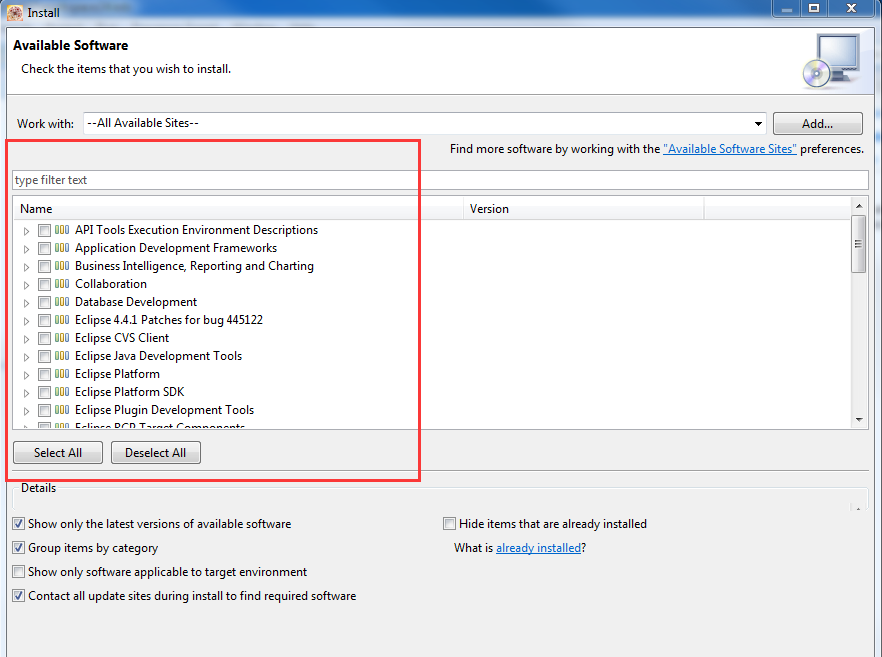Click the category icon next to Database Development
Viewport: 882px width, 657px height.
(62, 302)
